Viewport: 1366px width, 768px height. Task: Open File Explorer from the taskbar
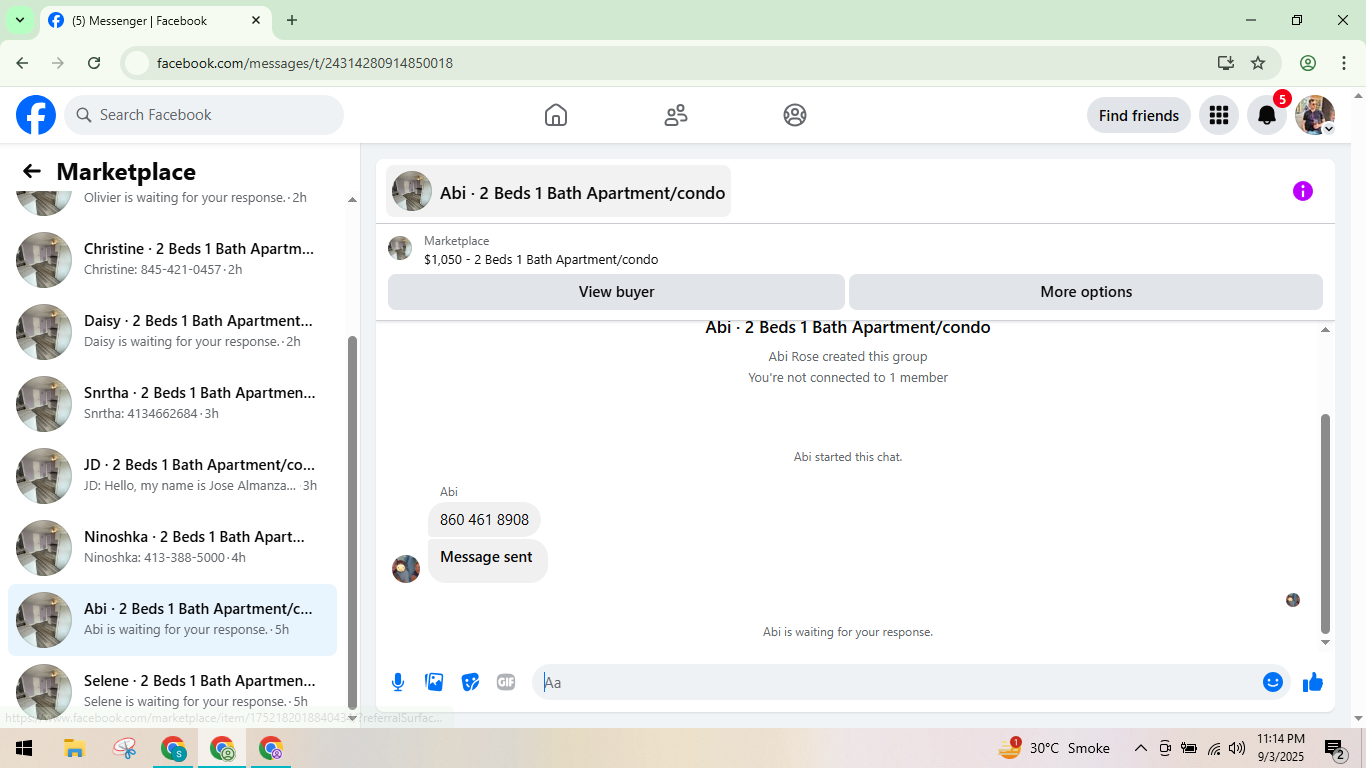[x=74, y=748]
